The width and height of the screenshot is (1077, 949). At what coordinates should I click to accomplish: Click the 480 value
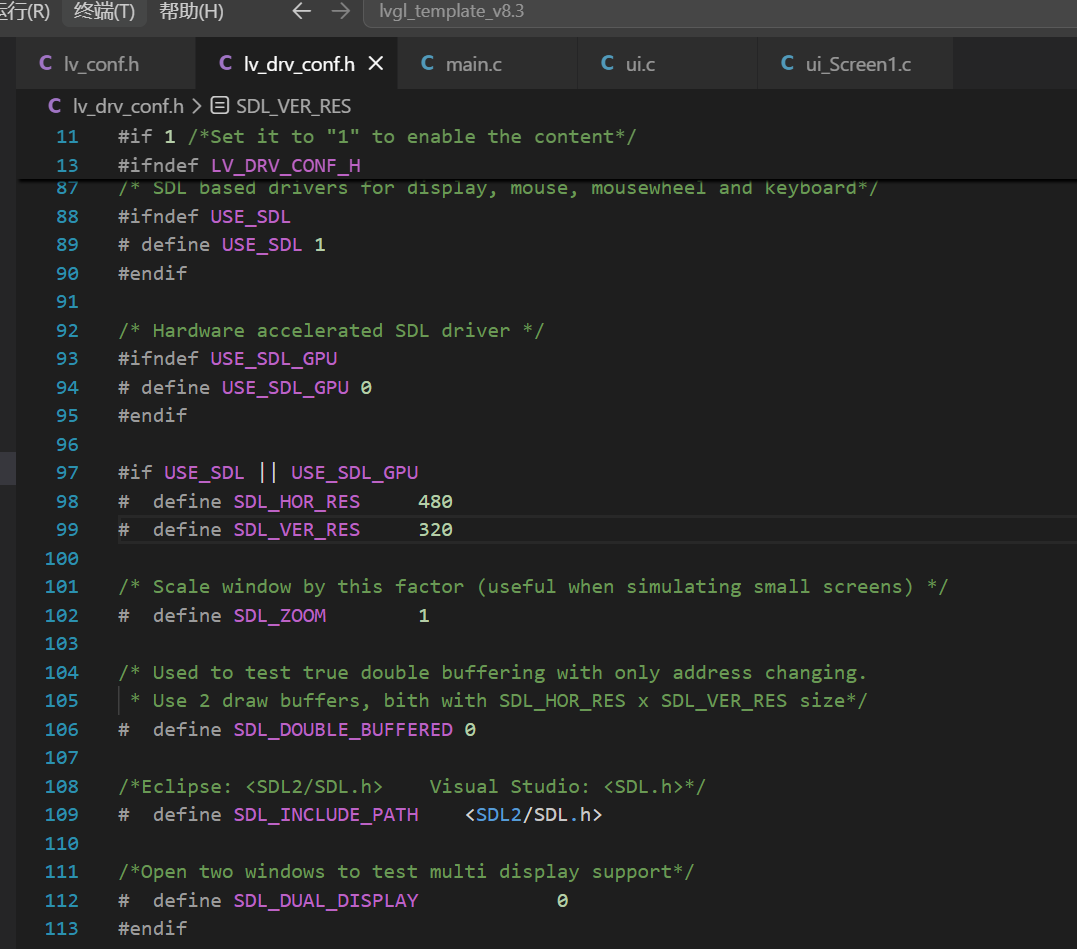click(x=435, y=502)
